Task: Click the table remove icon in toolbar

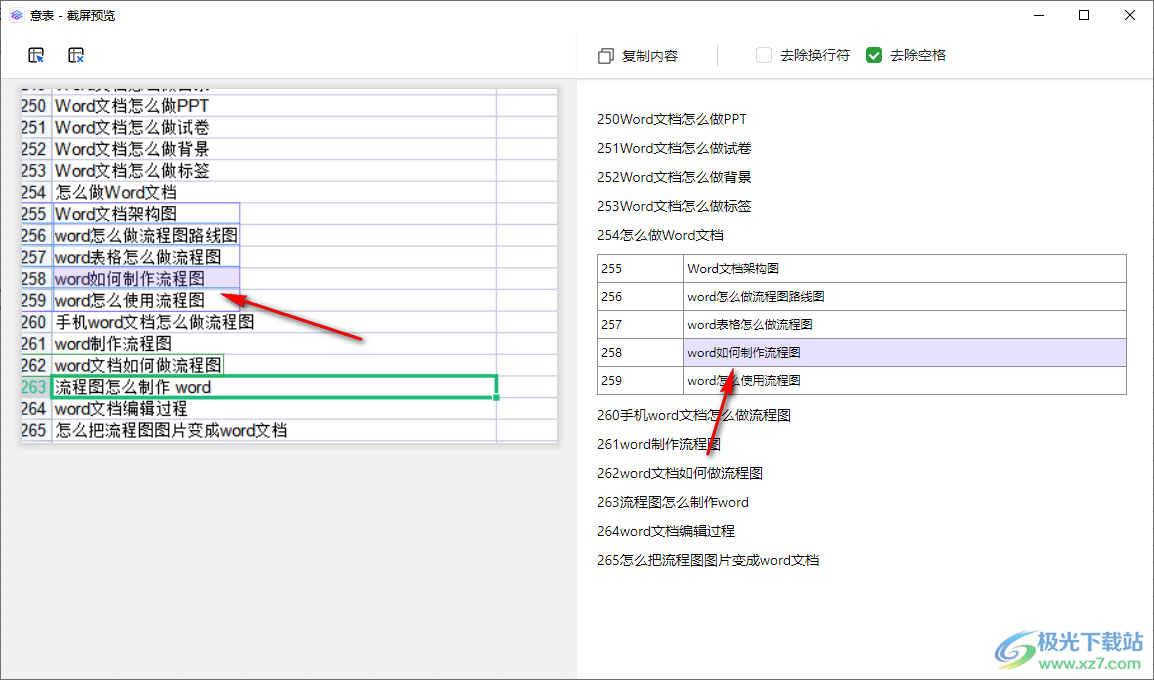Action: 76,55
